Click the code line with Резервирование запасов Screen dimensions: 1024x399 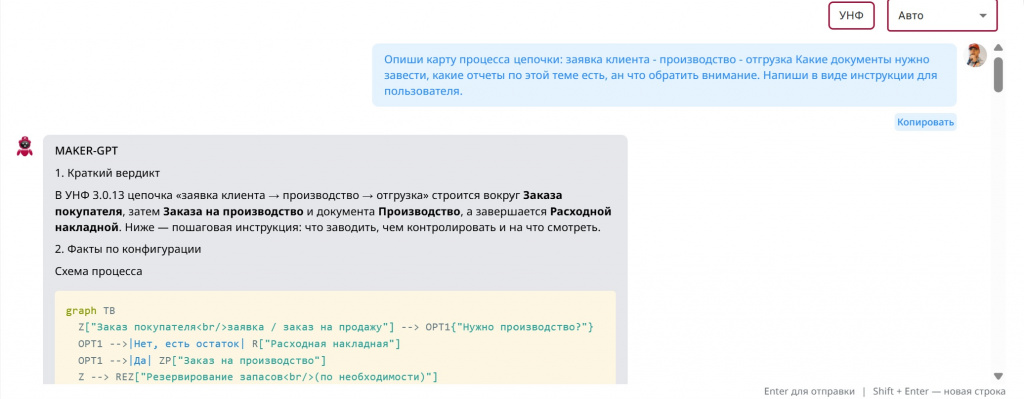point(257,377)
